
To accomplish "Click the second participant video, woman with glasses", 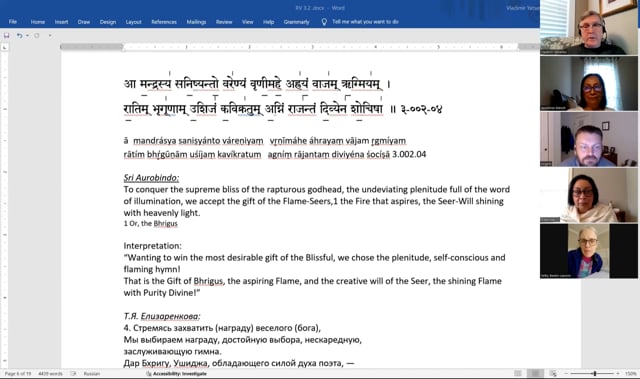I will click(x=589, y=83).
